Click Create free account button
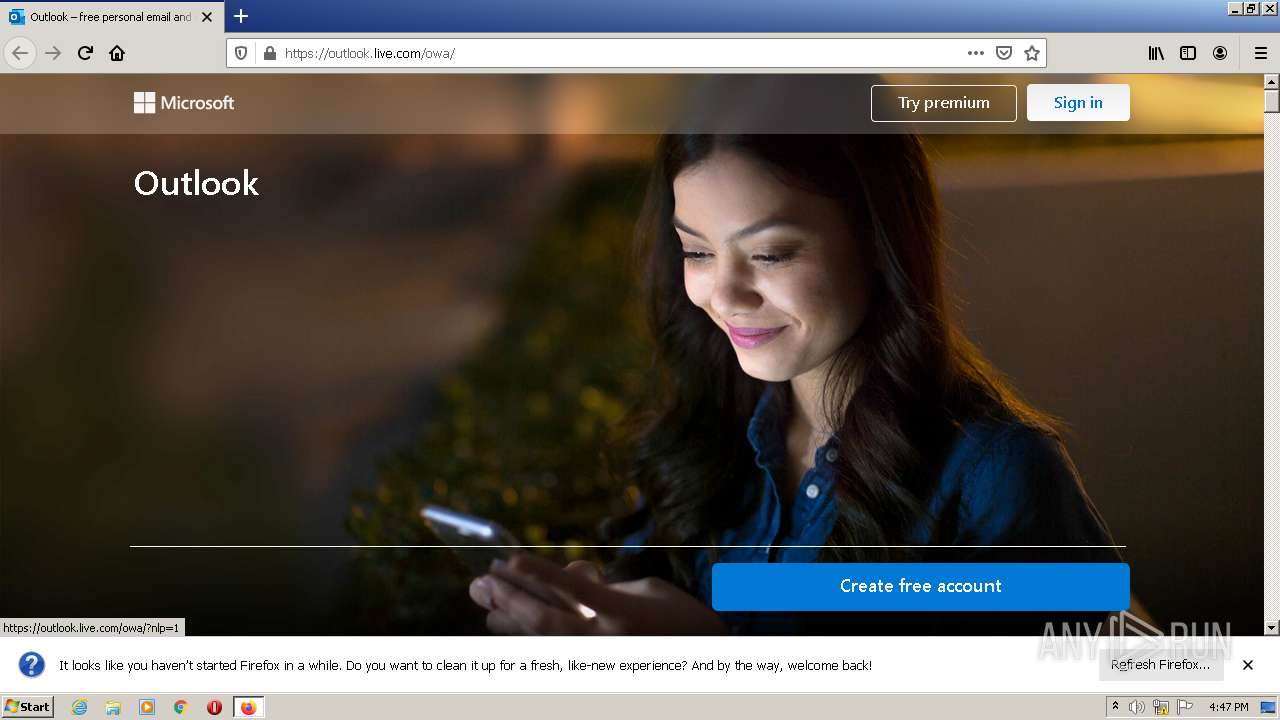 point(921,587)
